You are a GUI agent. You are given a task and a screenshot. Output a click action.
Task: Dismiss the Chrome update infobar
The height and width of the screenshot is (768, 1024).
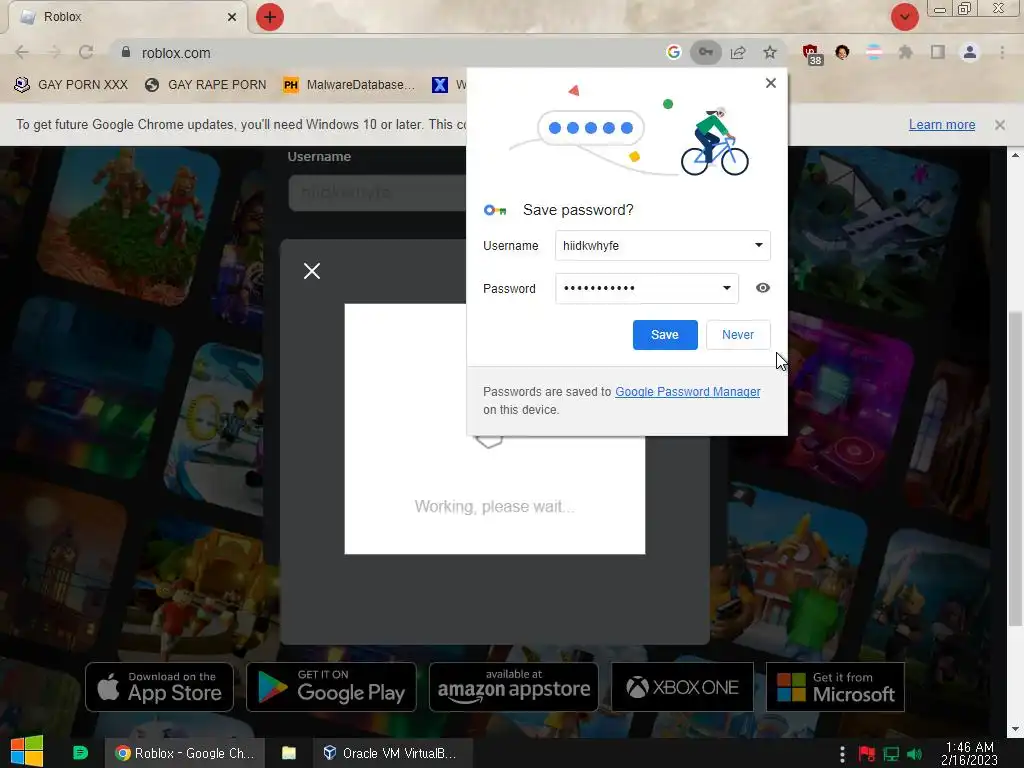(x=1000, y=125)
